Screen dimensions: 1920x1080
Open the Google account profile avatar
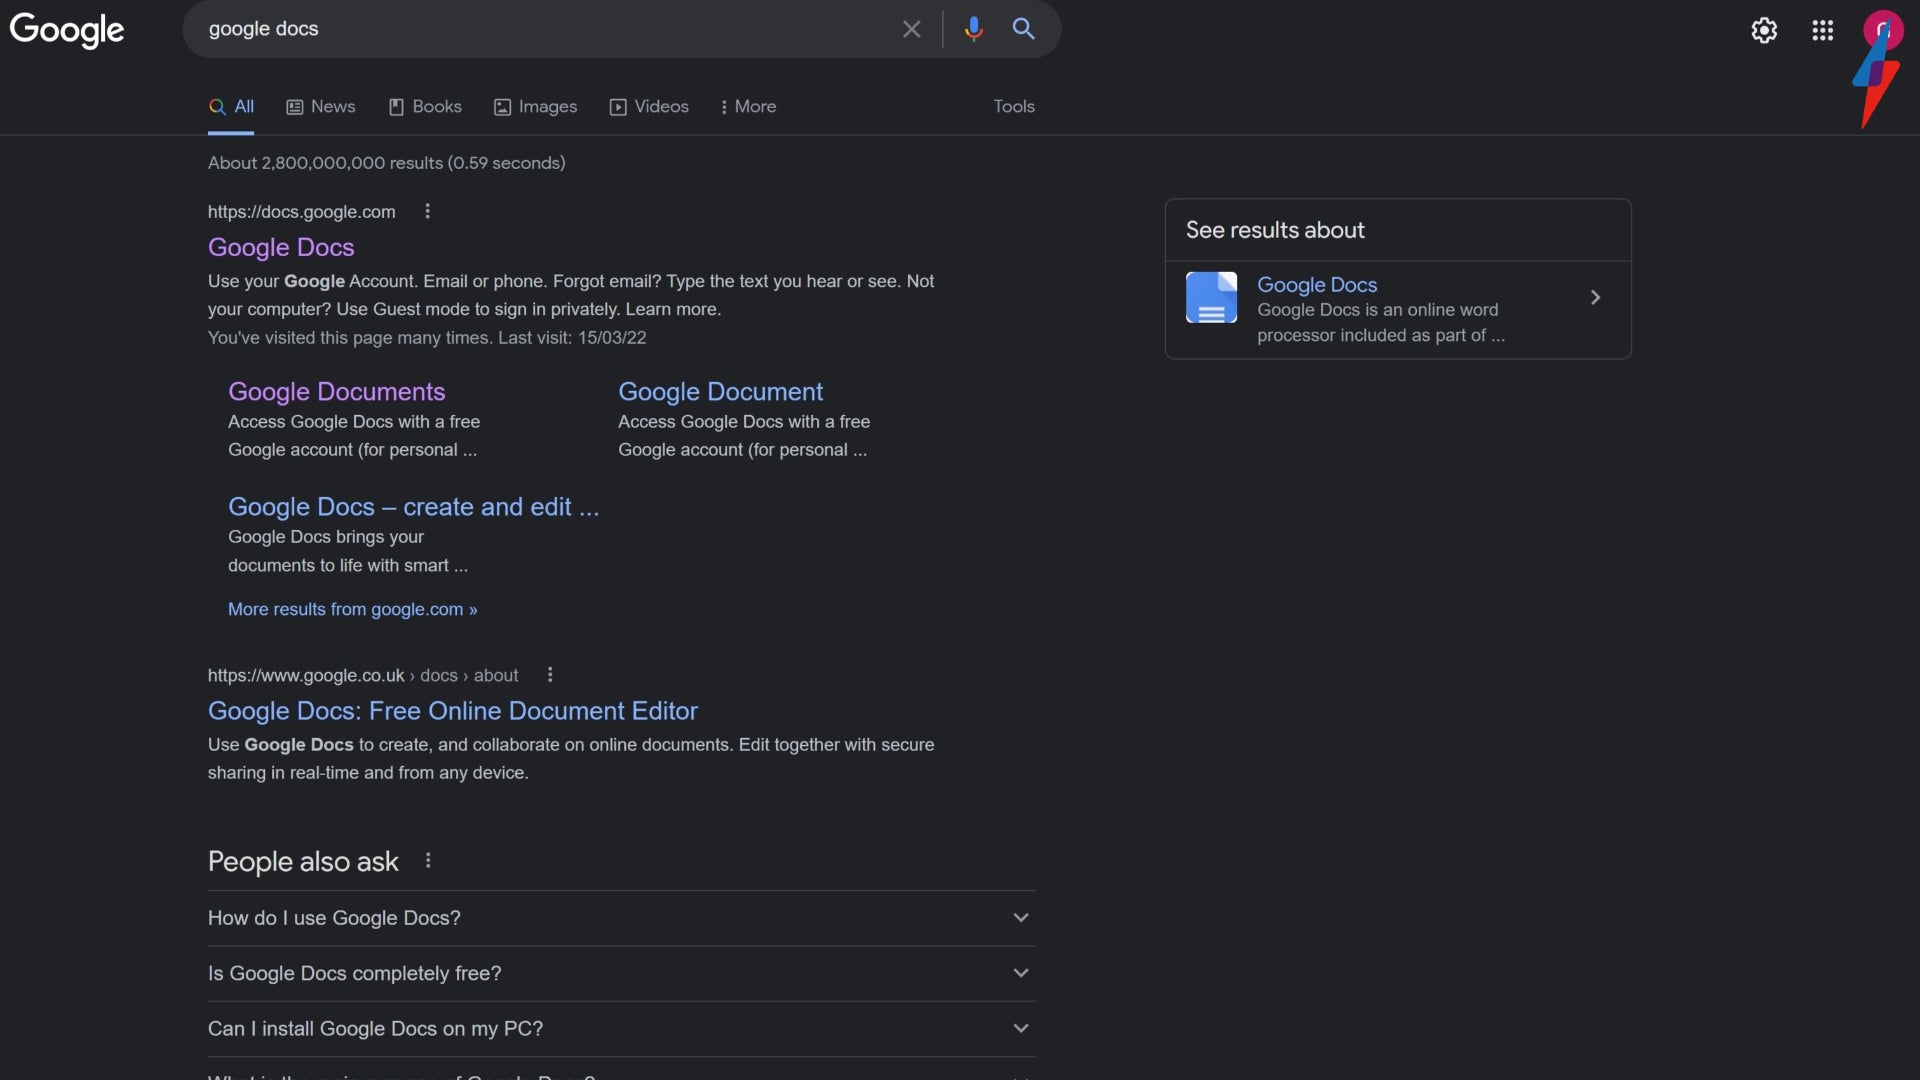(x=1882, y=30)
